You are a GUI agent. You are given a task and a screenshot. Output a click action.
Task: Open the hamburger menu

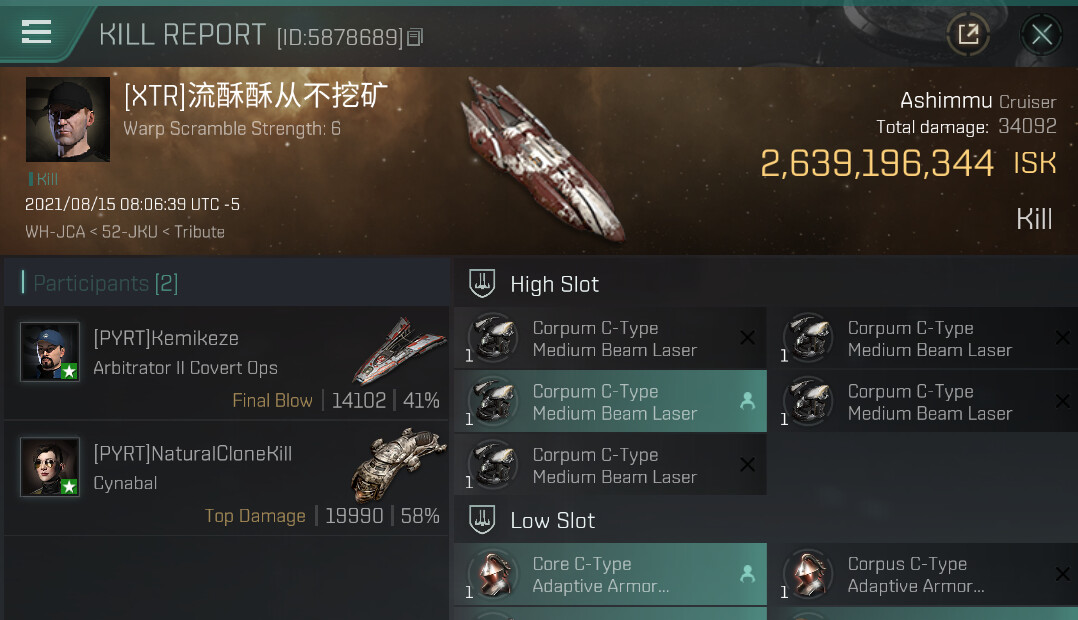click(x=36, y=32)
